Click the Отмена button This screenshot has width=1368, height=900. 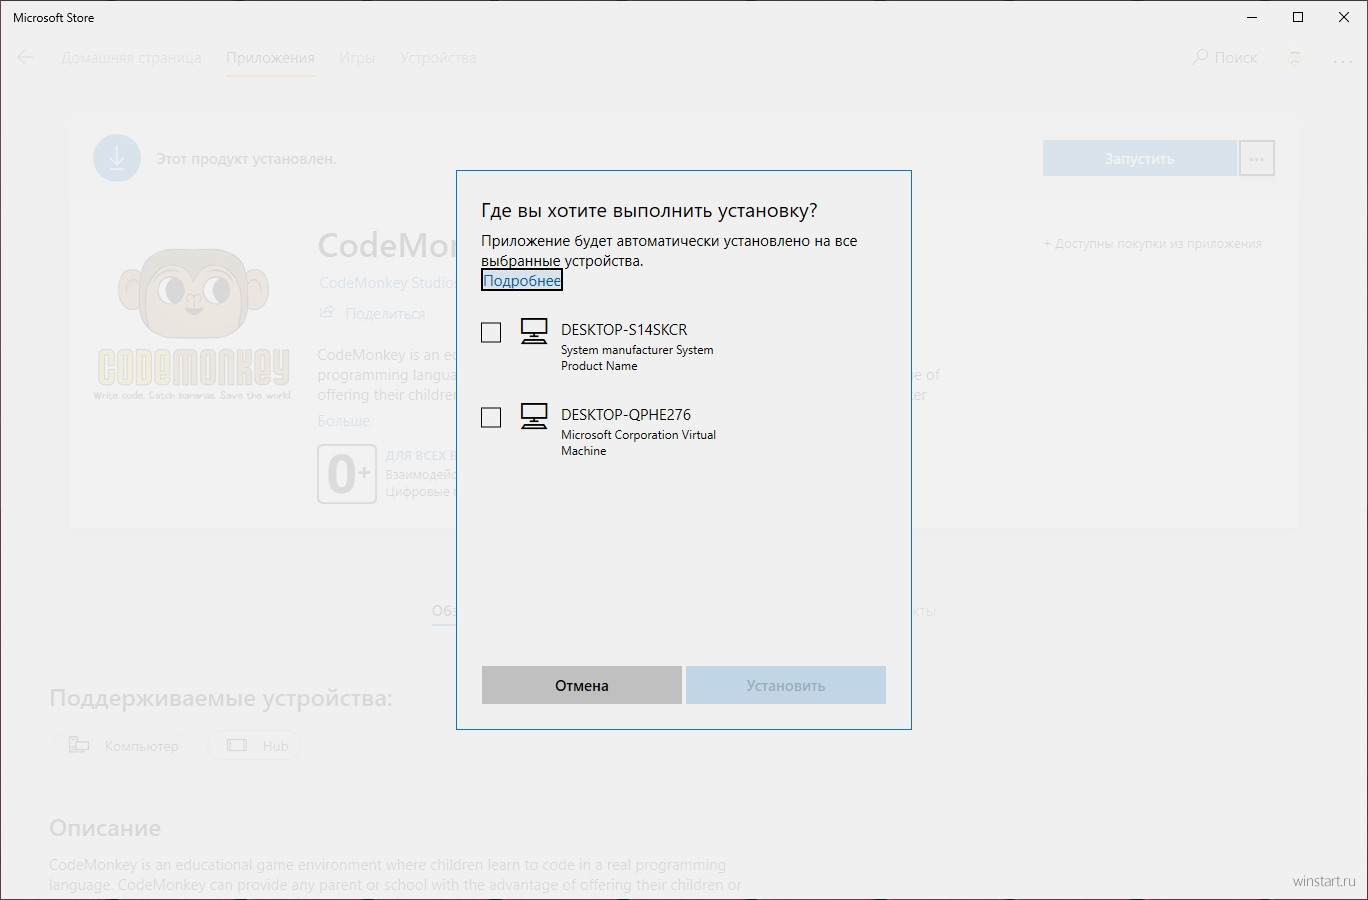coord(582,685)
